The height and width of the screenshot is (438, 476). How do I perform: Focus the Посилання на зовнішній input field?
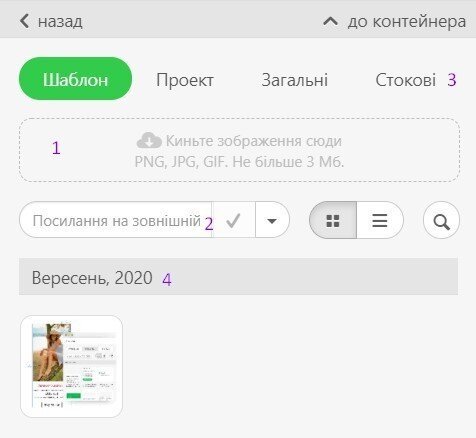115,220
